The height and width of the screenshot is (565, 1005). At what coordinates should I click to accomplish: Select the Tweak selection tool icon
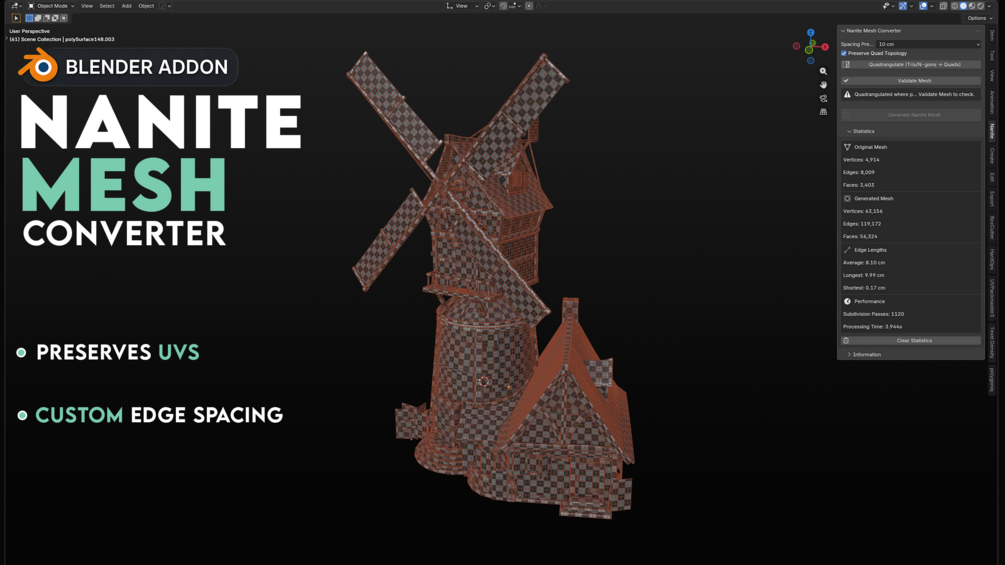pyautogui.click(x=16, y=18)
